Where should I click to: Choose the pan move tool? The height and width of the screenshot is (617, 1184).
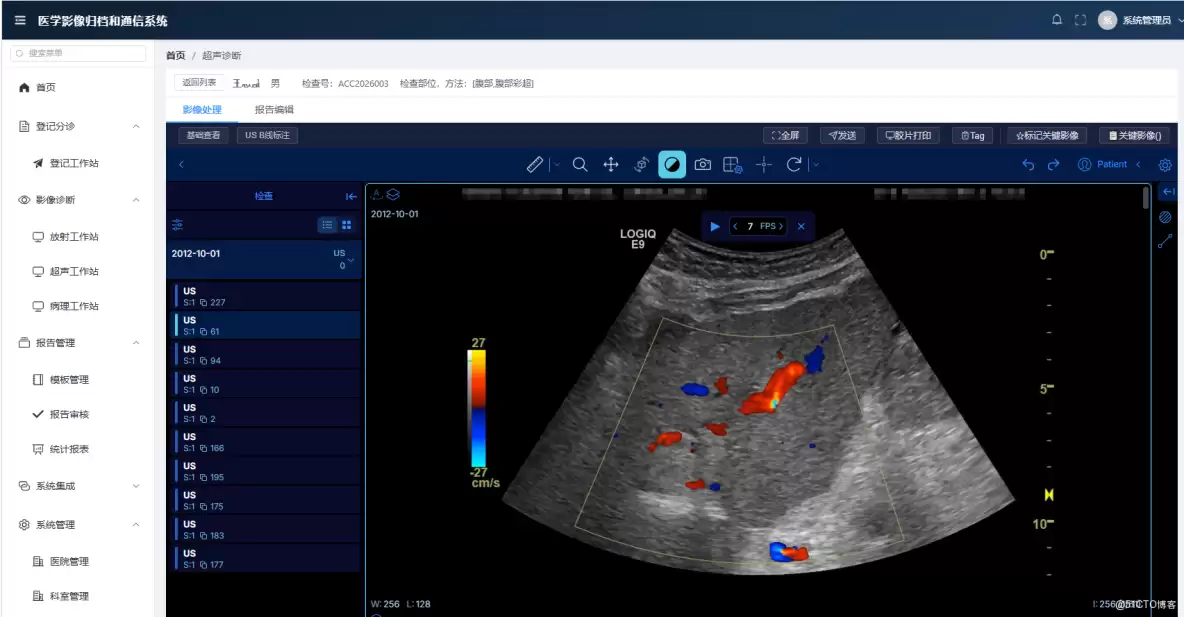611,165
